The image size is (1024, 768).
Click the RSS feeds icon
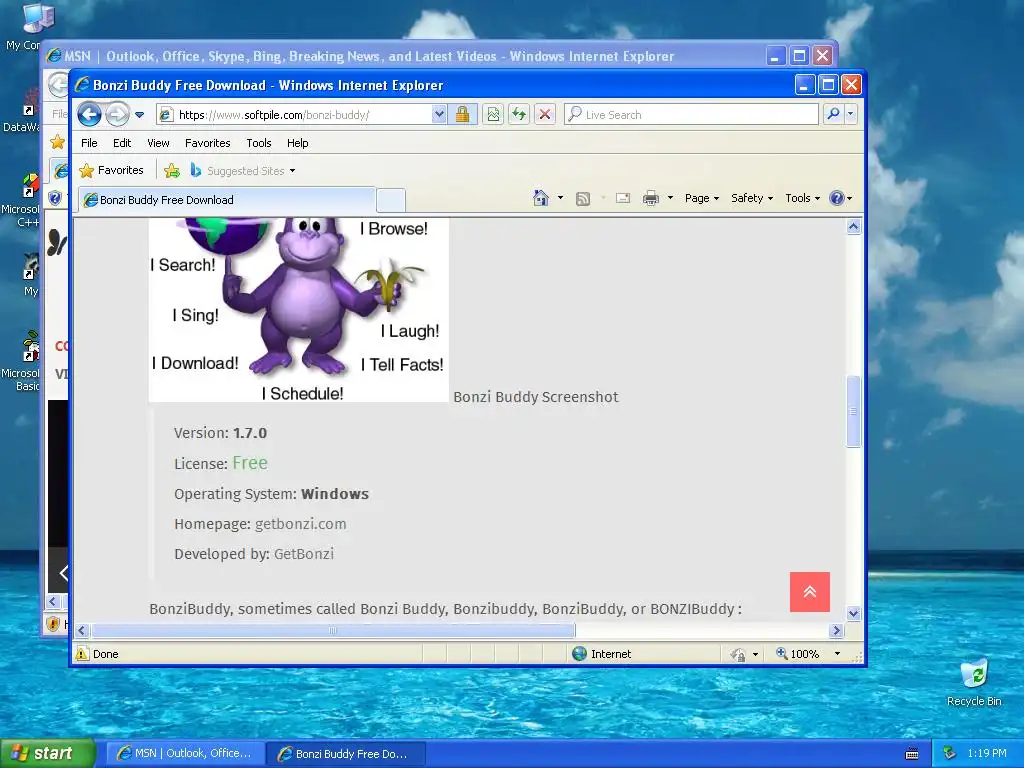coord(583,199)
